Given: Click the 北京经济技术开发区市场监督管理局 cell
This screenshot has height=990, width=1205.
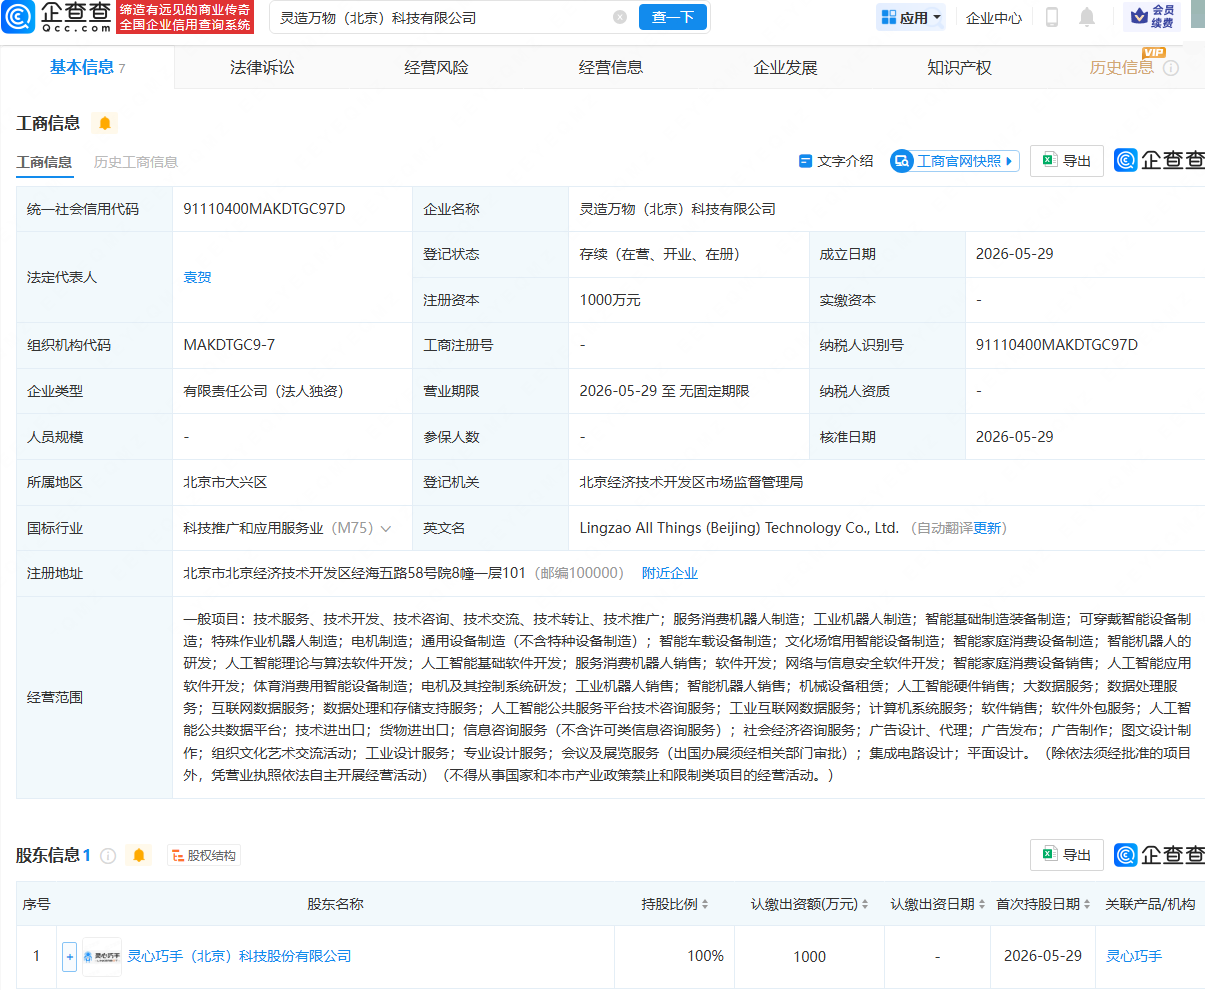Looking at the screenshot, I should [691, 482].
